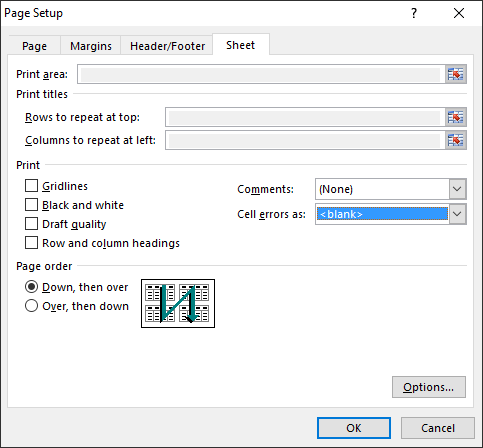Choose Over, then down page order
This screenshot has width=483, height=448.
click(x=31, y=306)
